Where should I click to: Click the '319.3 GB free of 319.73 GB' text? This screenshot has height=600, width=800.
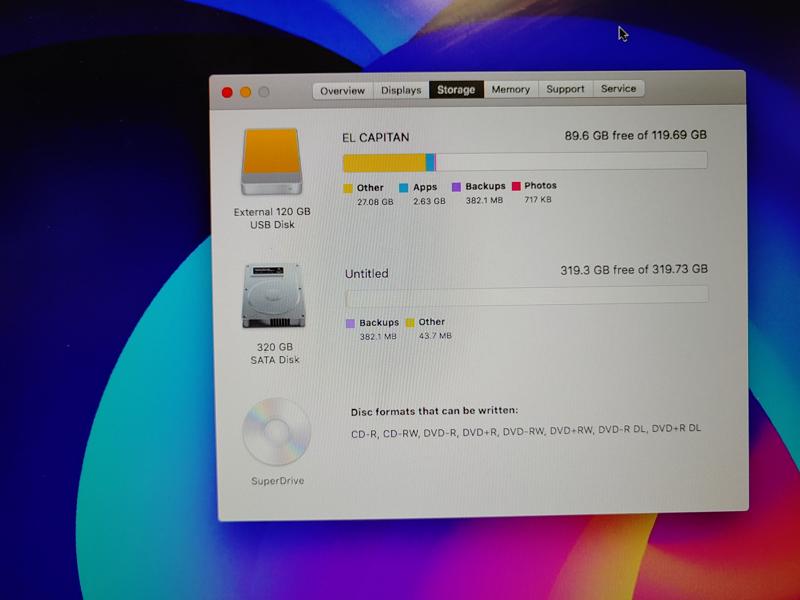(x=634, y=270)
